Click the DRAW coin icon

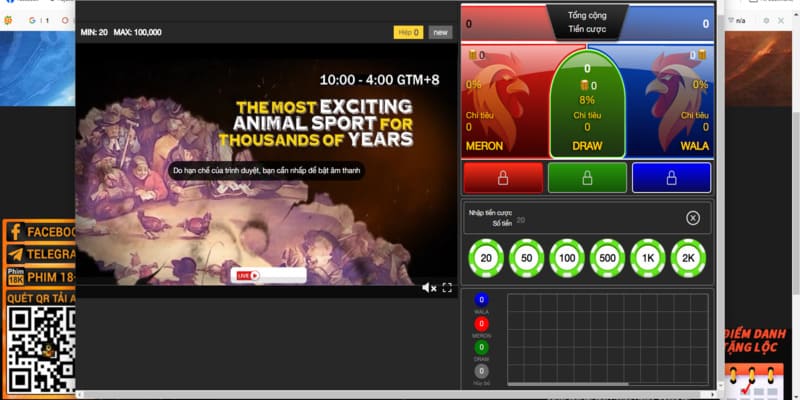584,85
